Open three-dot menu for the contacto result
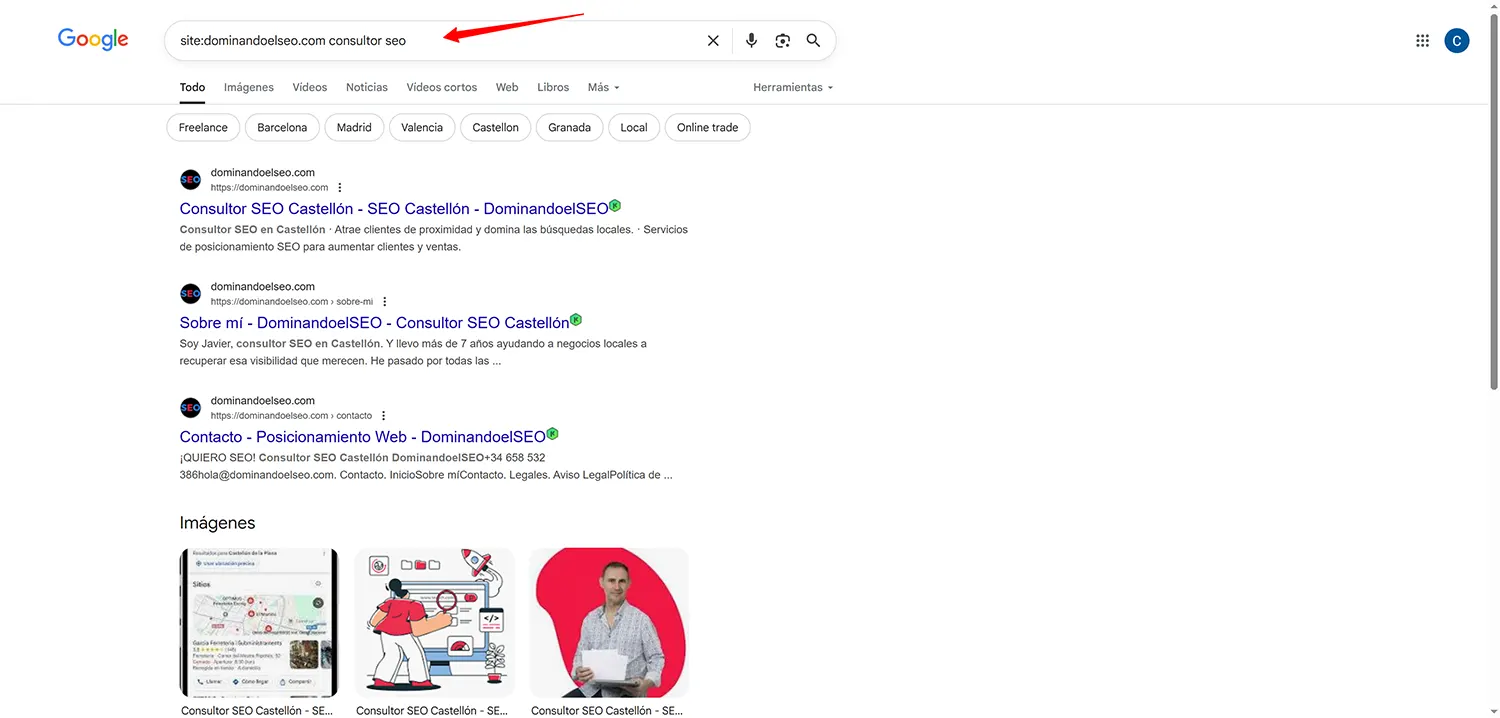The image size is (1500, 718). coord(383,416)
